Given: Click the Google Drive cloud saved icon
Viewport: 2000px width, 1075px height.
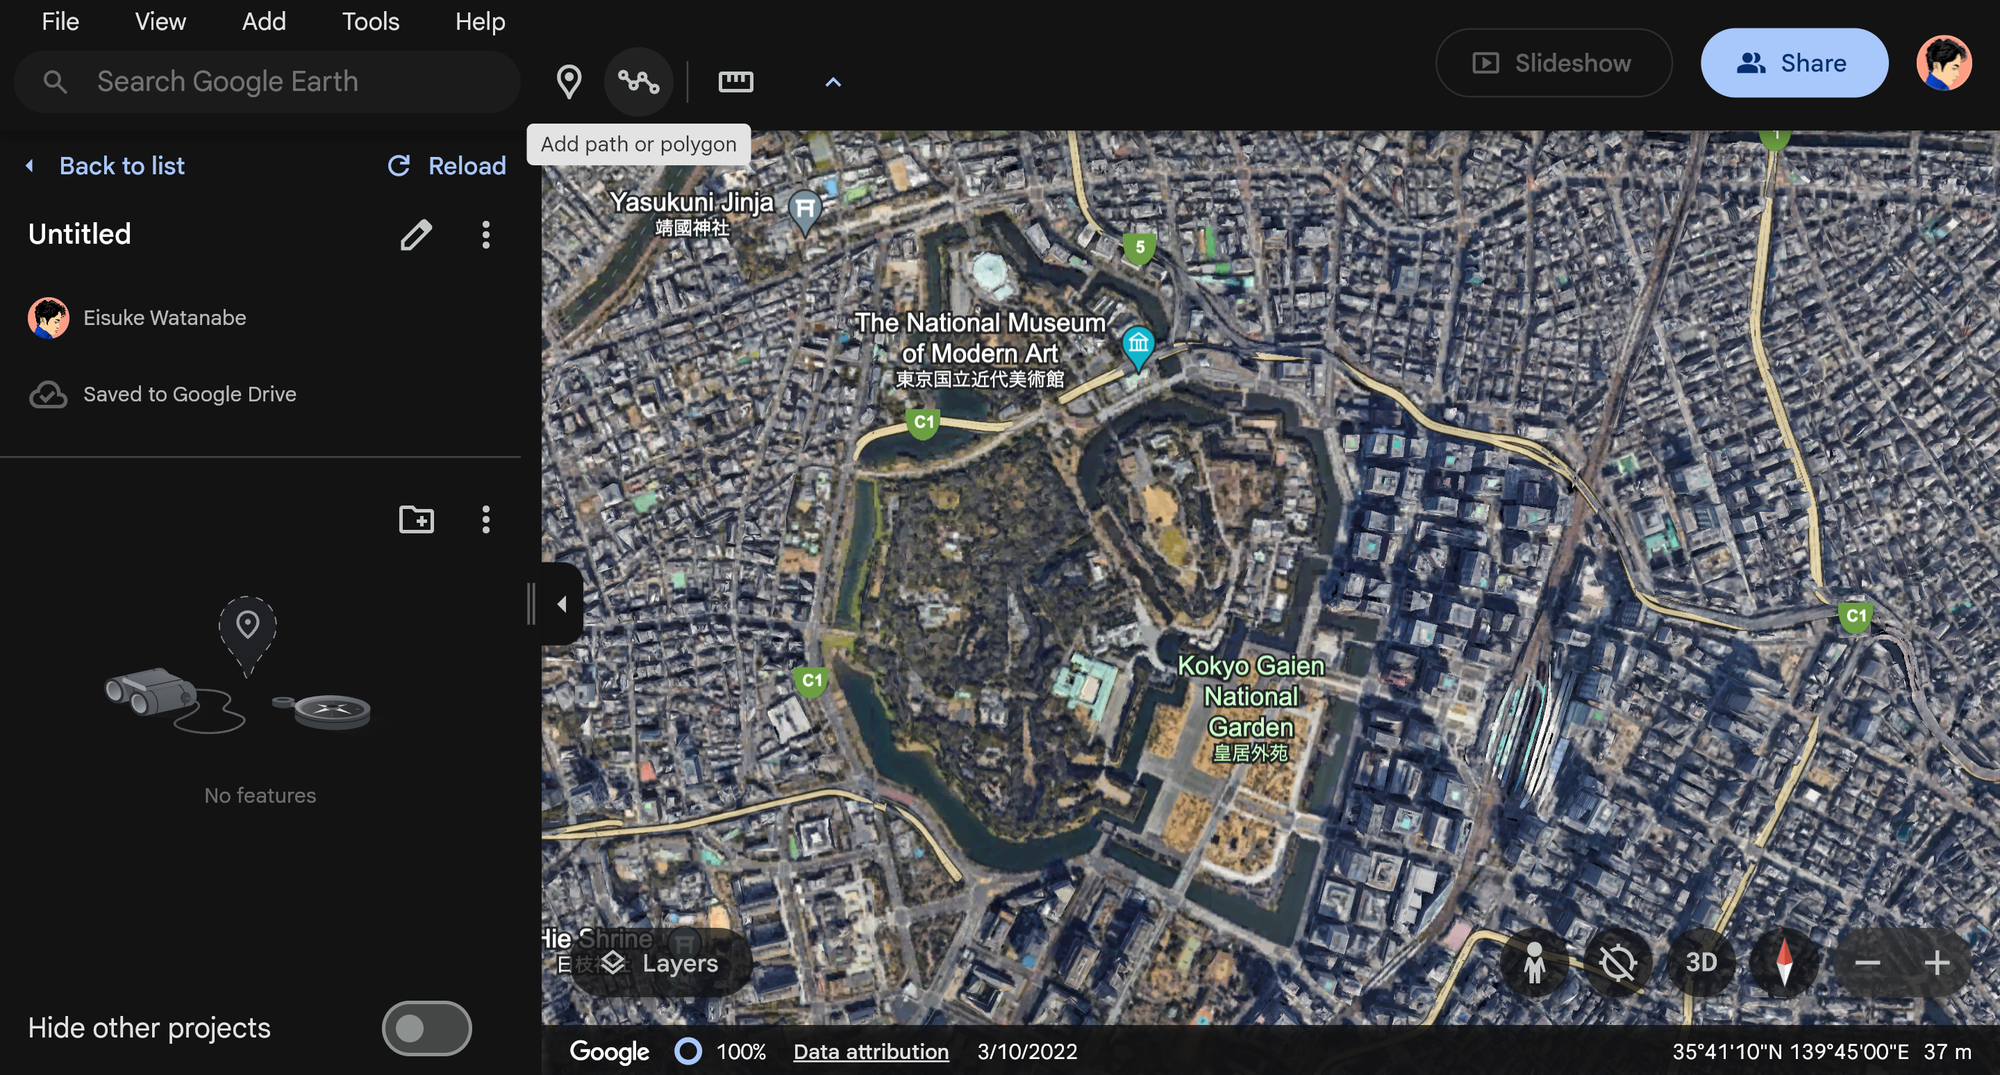Looking at the screenshot, I should 48,395.
